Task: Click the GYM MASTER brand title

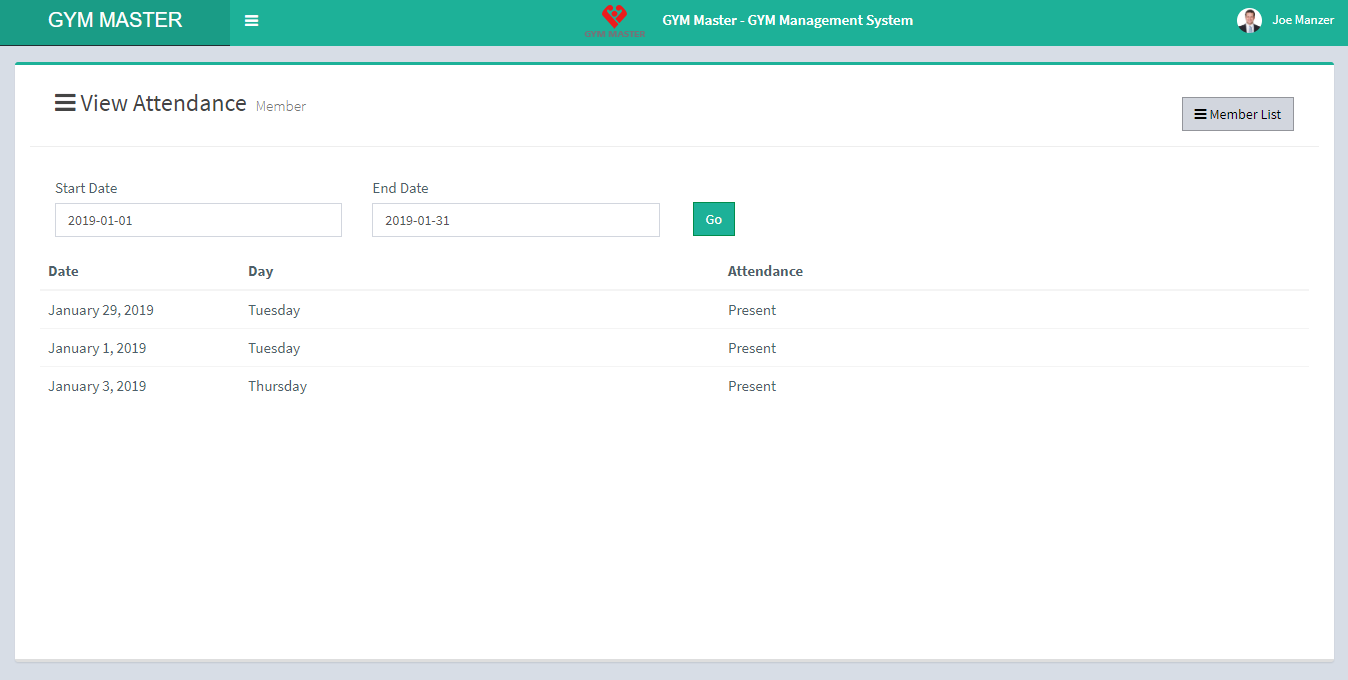Action: (x=115, y=21)
